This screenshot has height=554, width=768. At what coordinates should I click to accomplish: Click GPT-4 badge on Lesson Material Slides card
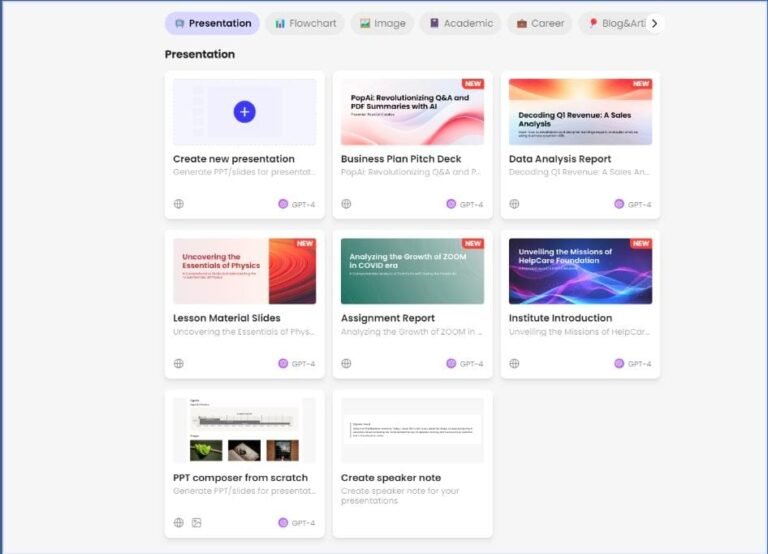click(297, 363)
